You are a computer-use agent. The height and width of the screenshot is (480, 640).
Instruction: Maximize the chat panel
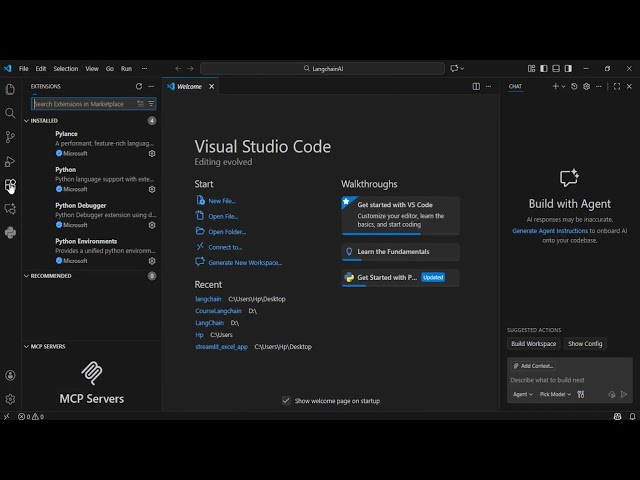617,87
